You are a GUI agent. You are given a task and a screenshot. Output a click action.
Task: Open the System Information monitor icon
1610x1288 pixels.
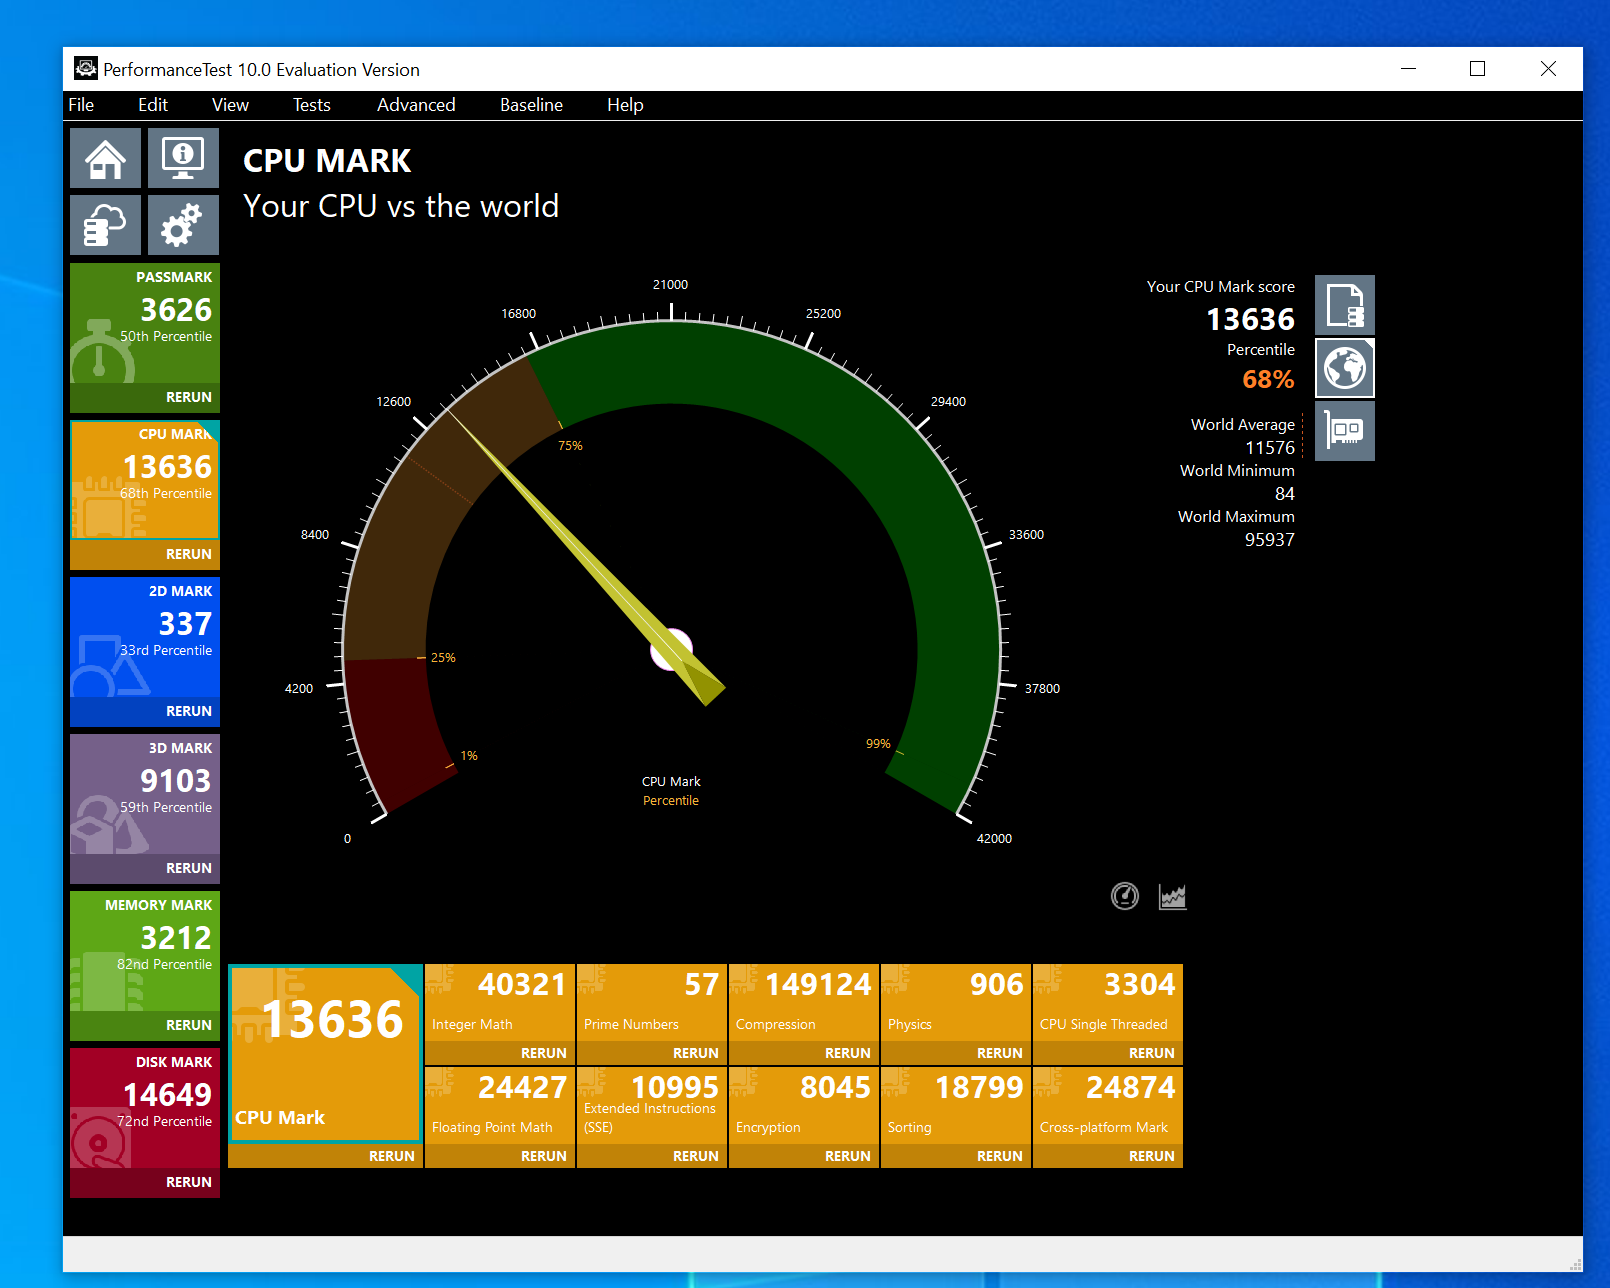[183, 158]
